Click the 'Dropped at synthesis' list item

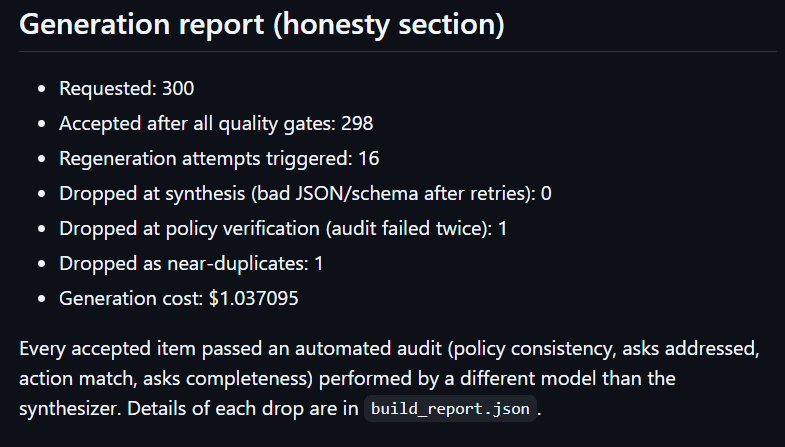[305, 194]
